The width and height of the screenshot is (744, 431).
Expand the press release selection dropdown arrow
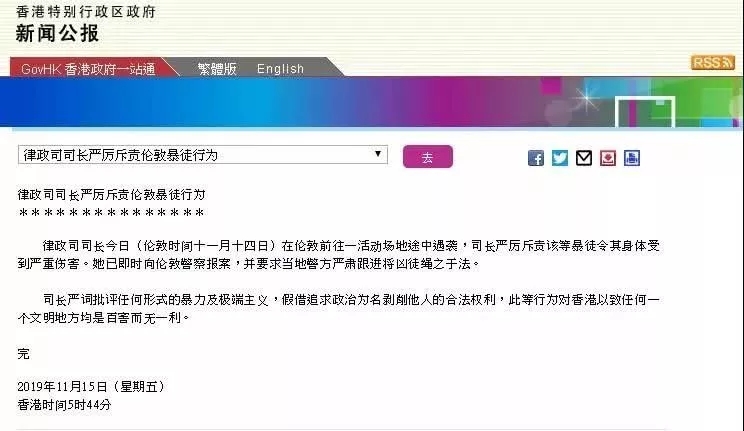coord(378,154)
